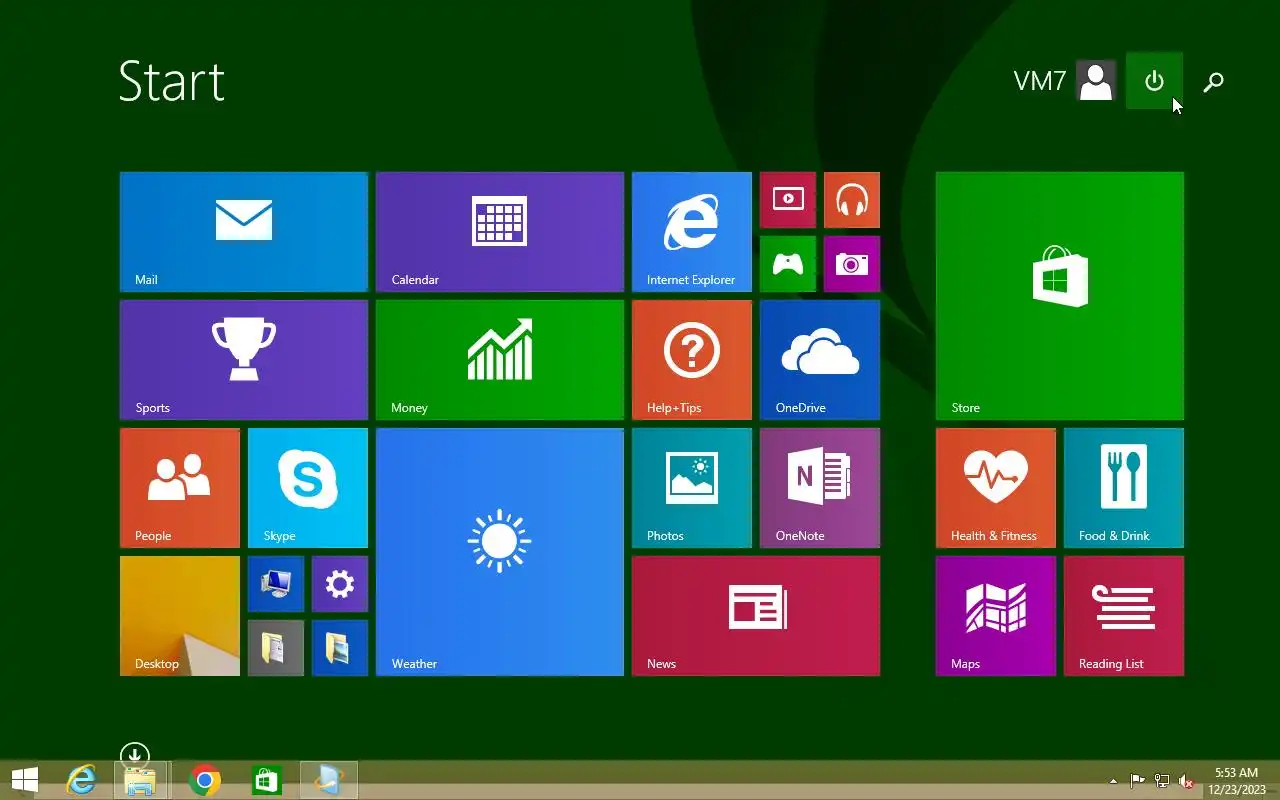
Task: Open Windows Store from the taskbar
Action: pos(267,780)
